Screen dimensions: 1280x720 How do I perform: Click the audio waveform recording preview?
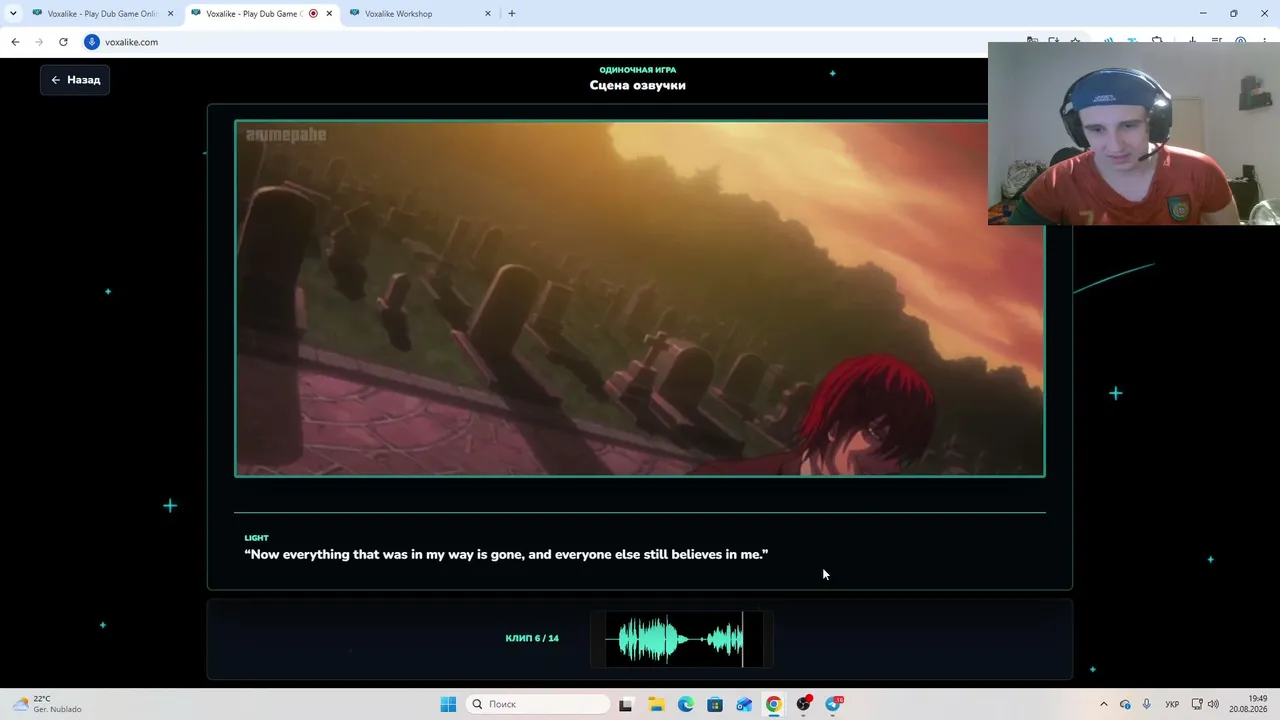pos(682,639)
